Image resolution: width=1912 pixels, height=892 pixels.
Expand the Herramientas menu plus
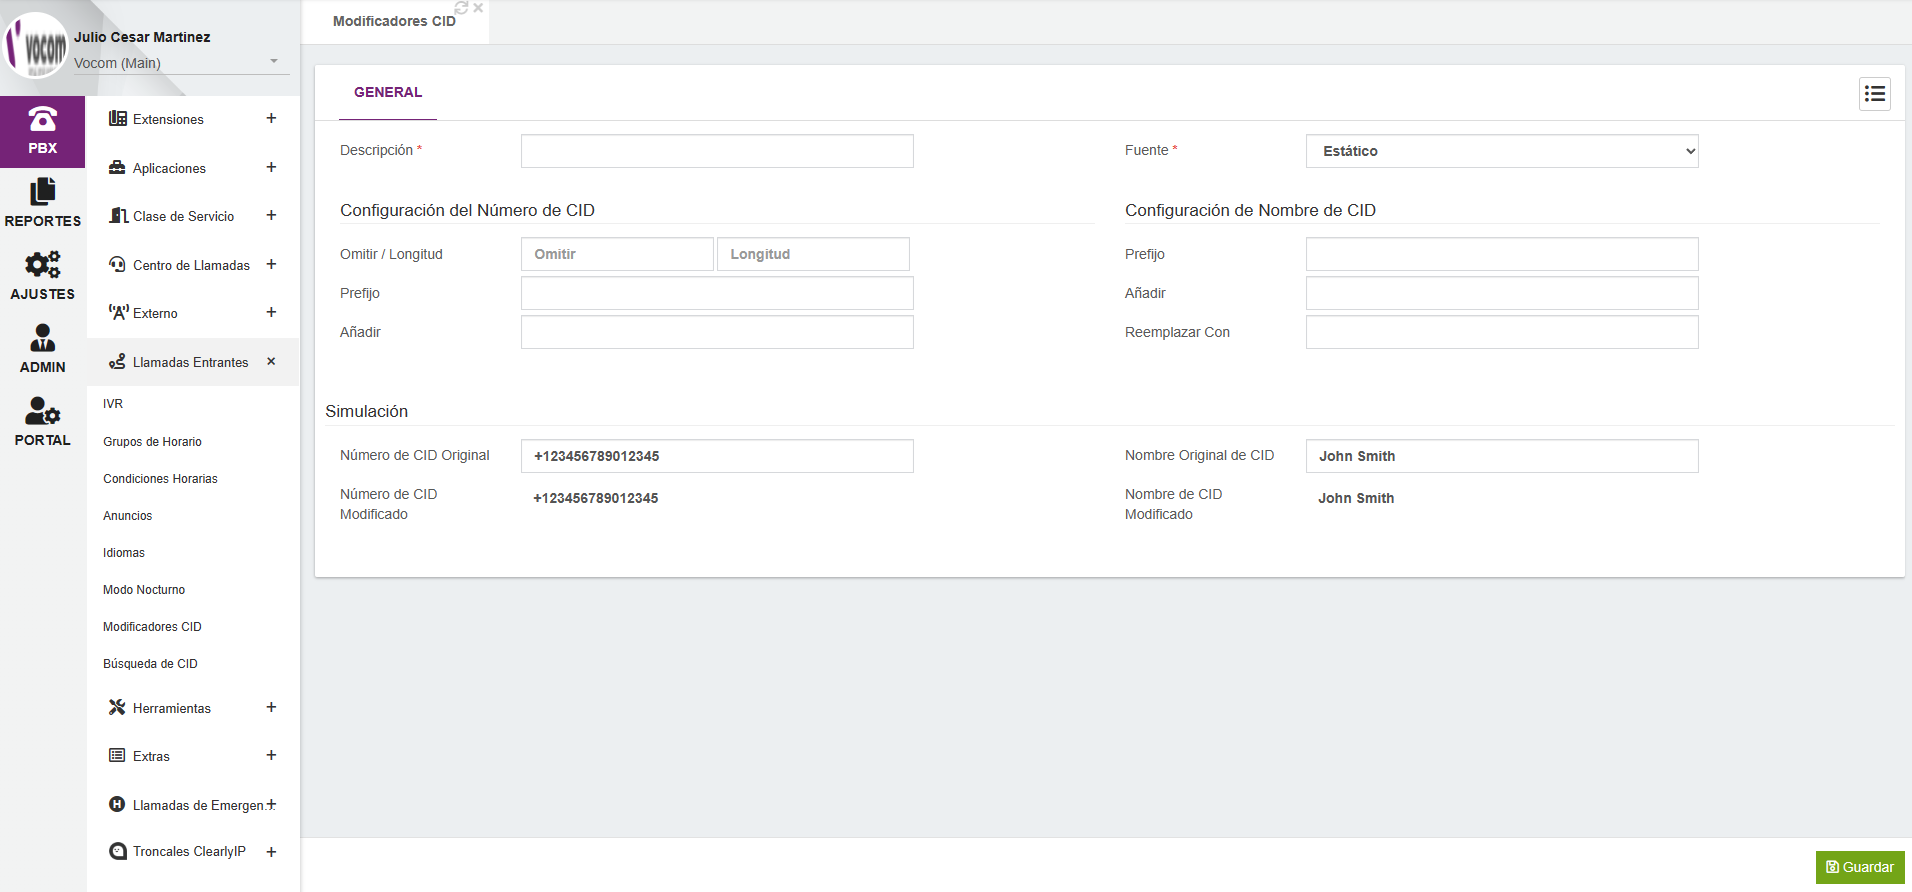271,707
